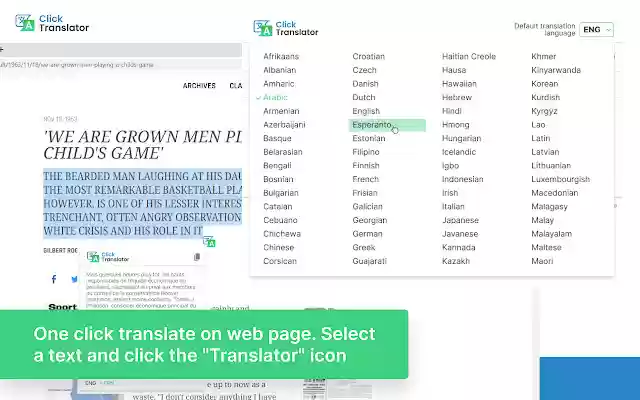
Task: Choose Finnish language
Action: [x=366, y=166]
